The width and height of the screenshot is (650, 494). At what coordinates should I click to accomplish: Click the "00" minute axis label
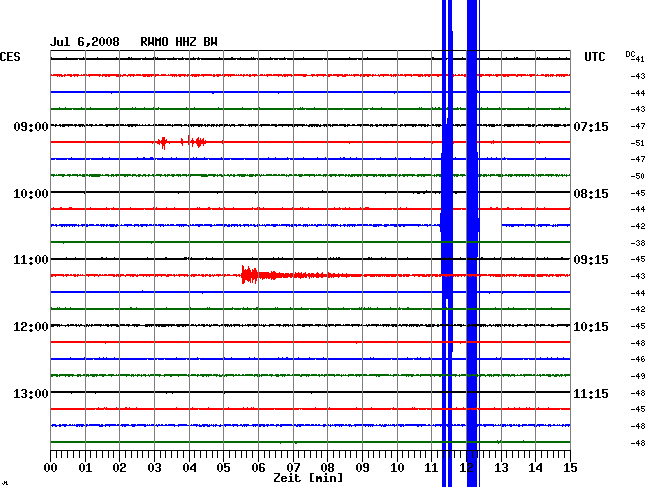51,468
